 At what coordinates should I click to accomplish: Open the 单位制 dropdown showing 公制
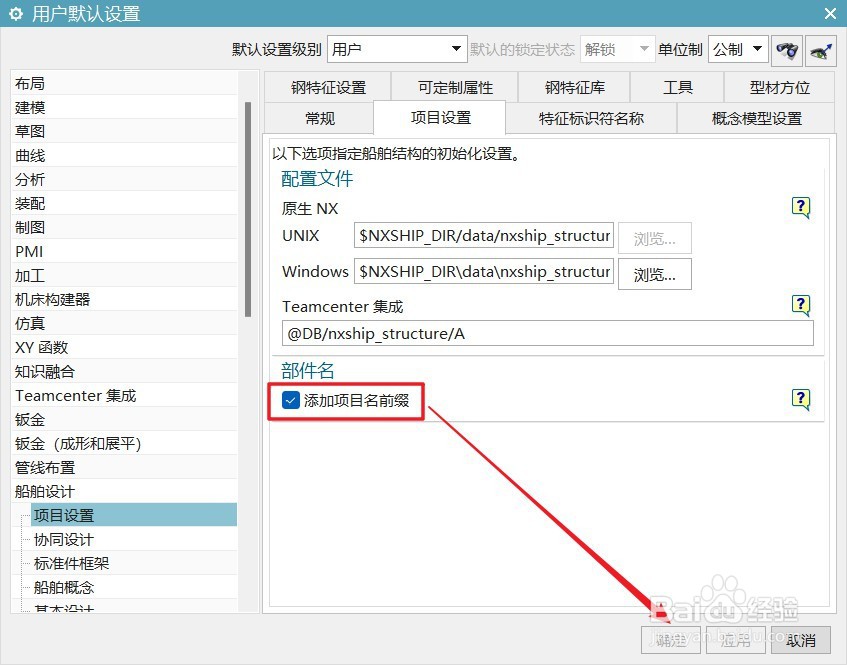point(737,48)
